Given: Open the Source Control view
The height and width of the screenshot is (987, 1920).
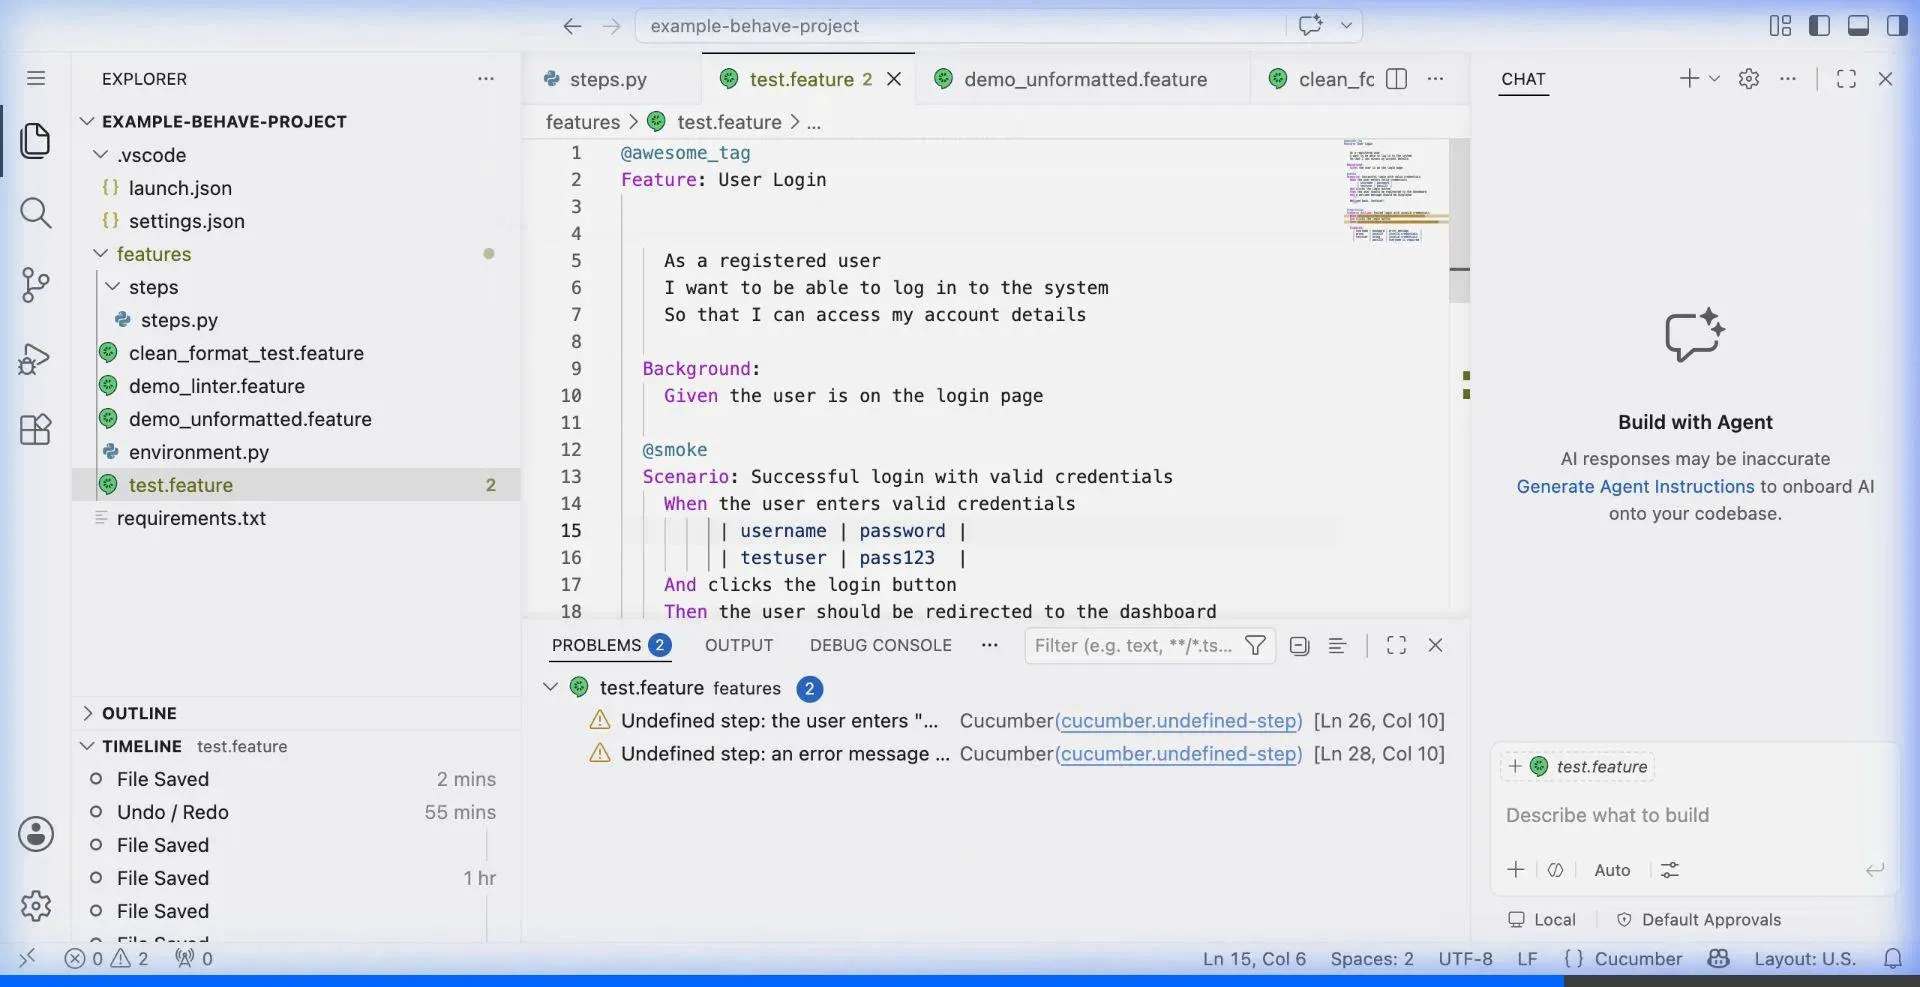Looking at the screenshot, I should tap(36, 285).
